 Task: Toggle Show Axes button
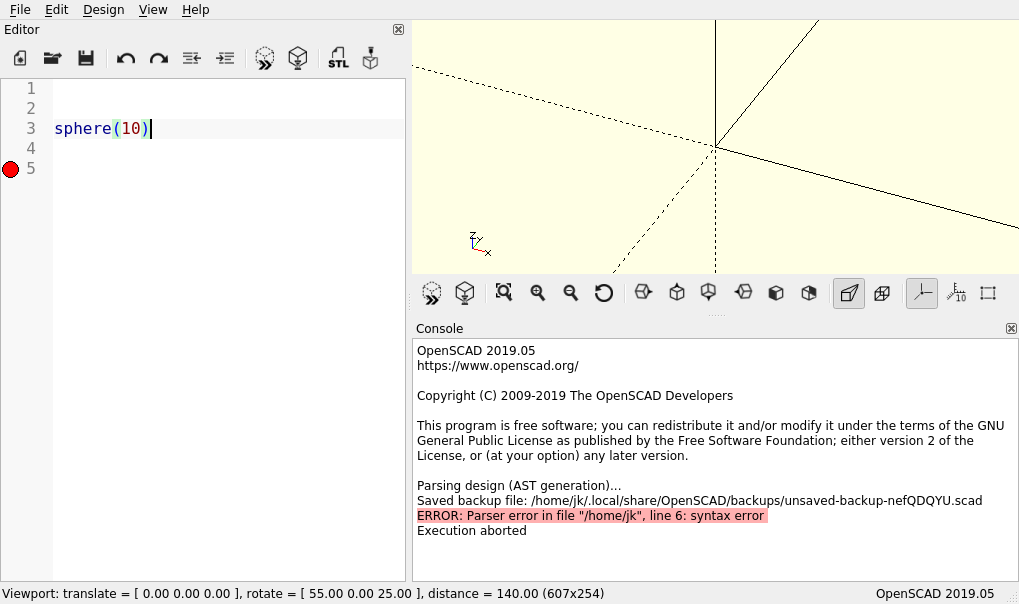(922, 293)
